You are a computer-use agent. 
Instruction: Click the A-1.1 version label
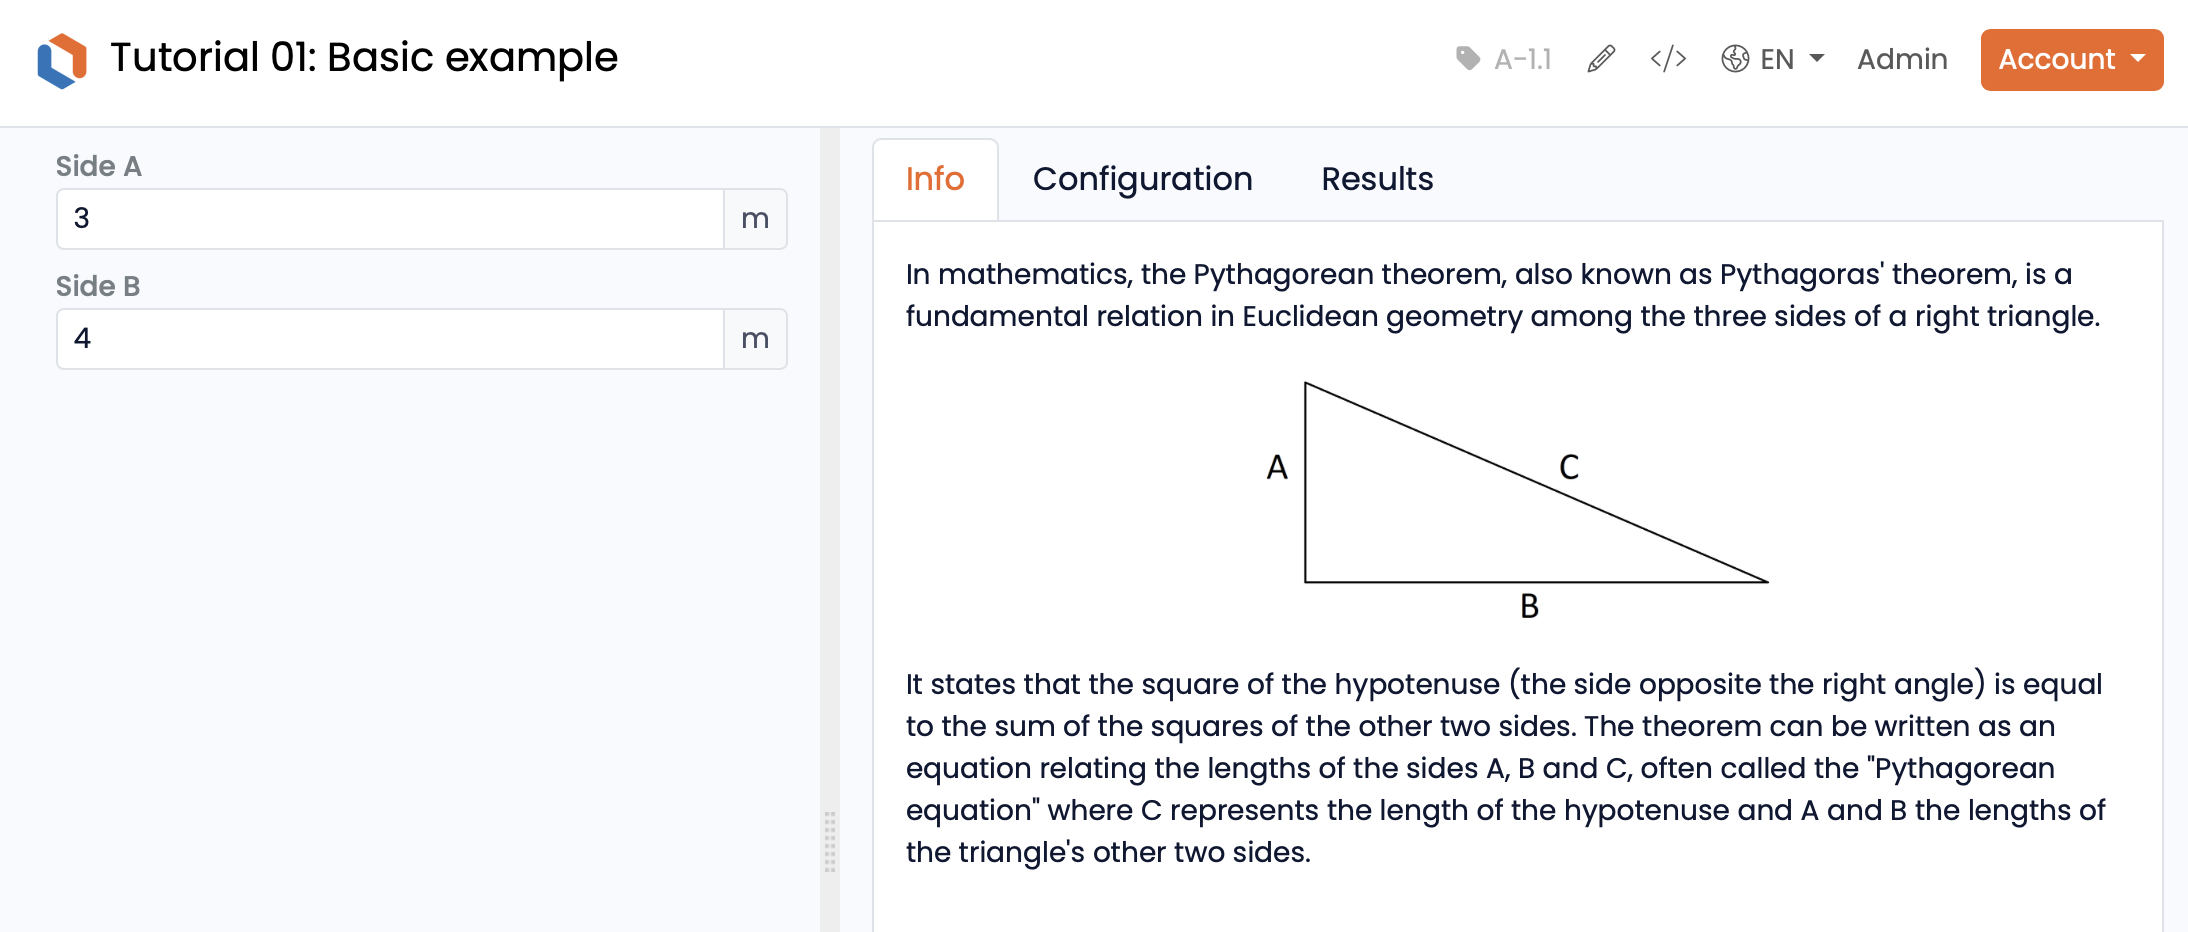(x=1522, y=59)
